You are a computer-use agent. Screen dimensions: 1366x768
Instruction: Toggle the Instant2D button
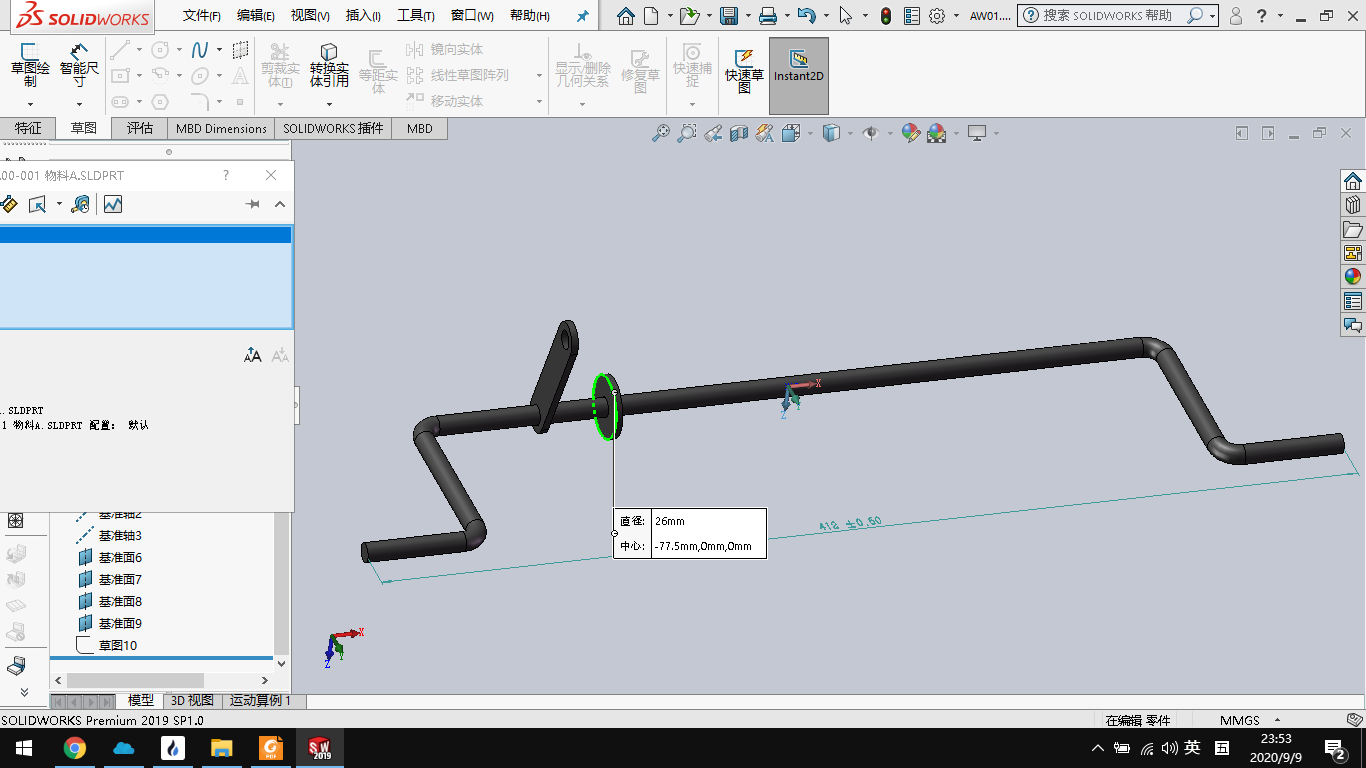[798, 65]
